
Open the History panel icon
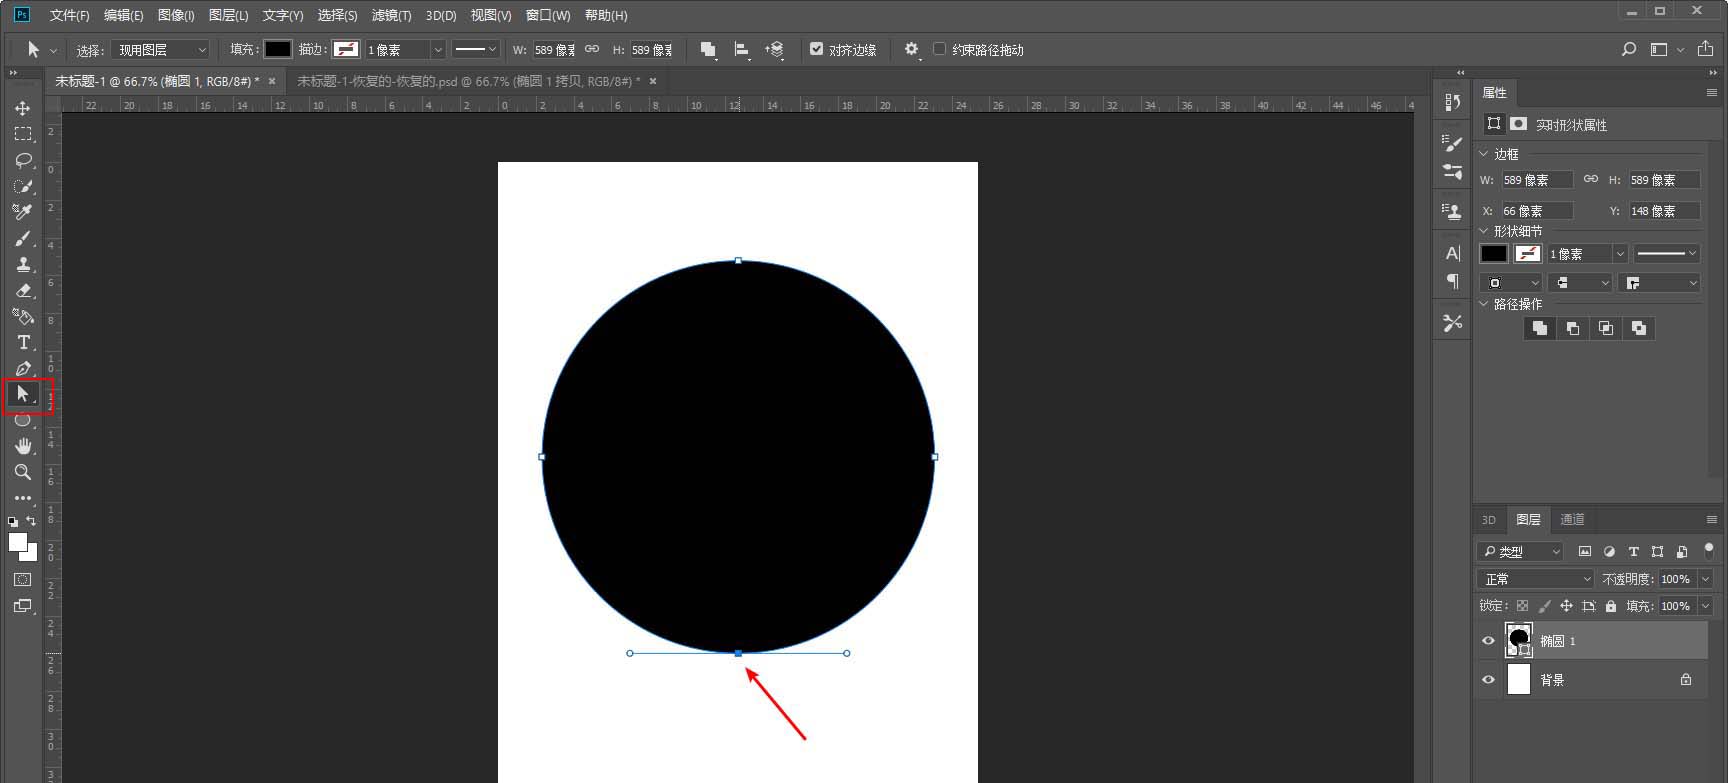(1452, 102)
